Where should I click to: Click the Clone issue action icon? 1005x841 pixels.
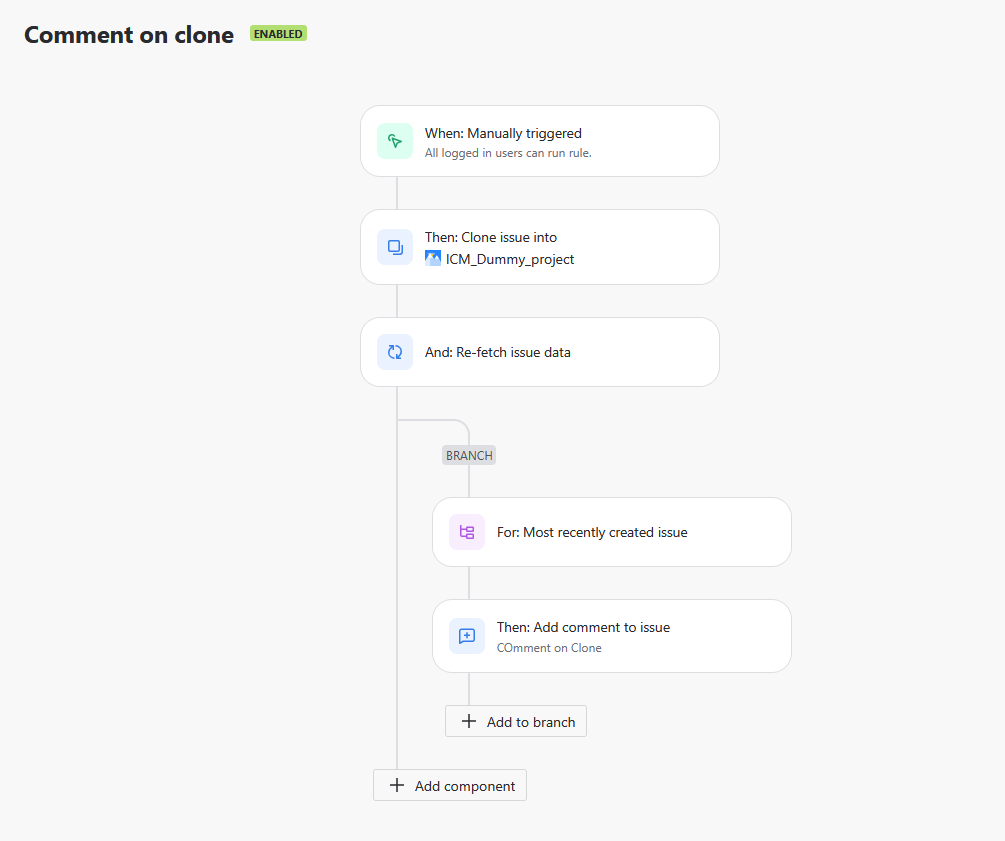395,247
